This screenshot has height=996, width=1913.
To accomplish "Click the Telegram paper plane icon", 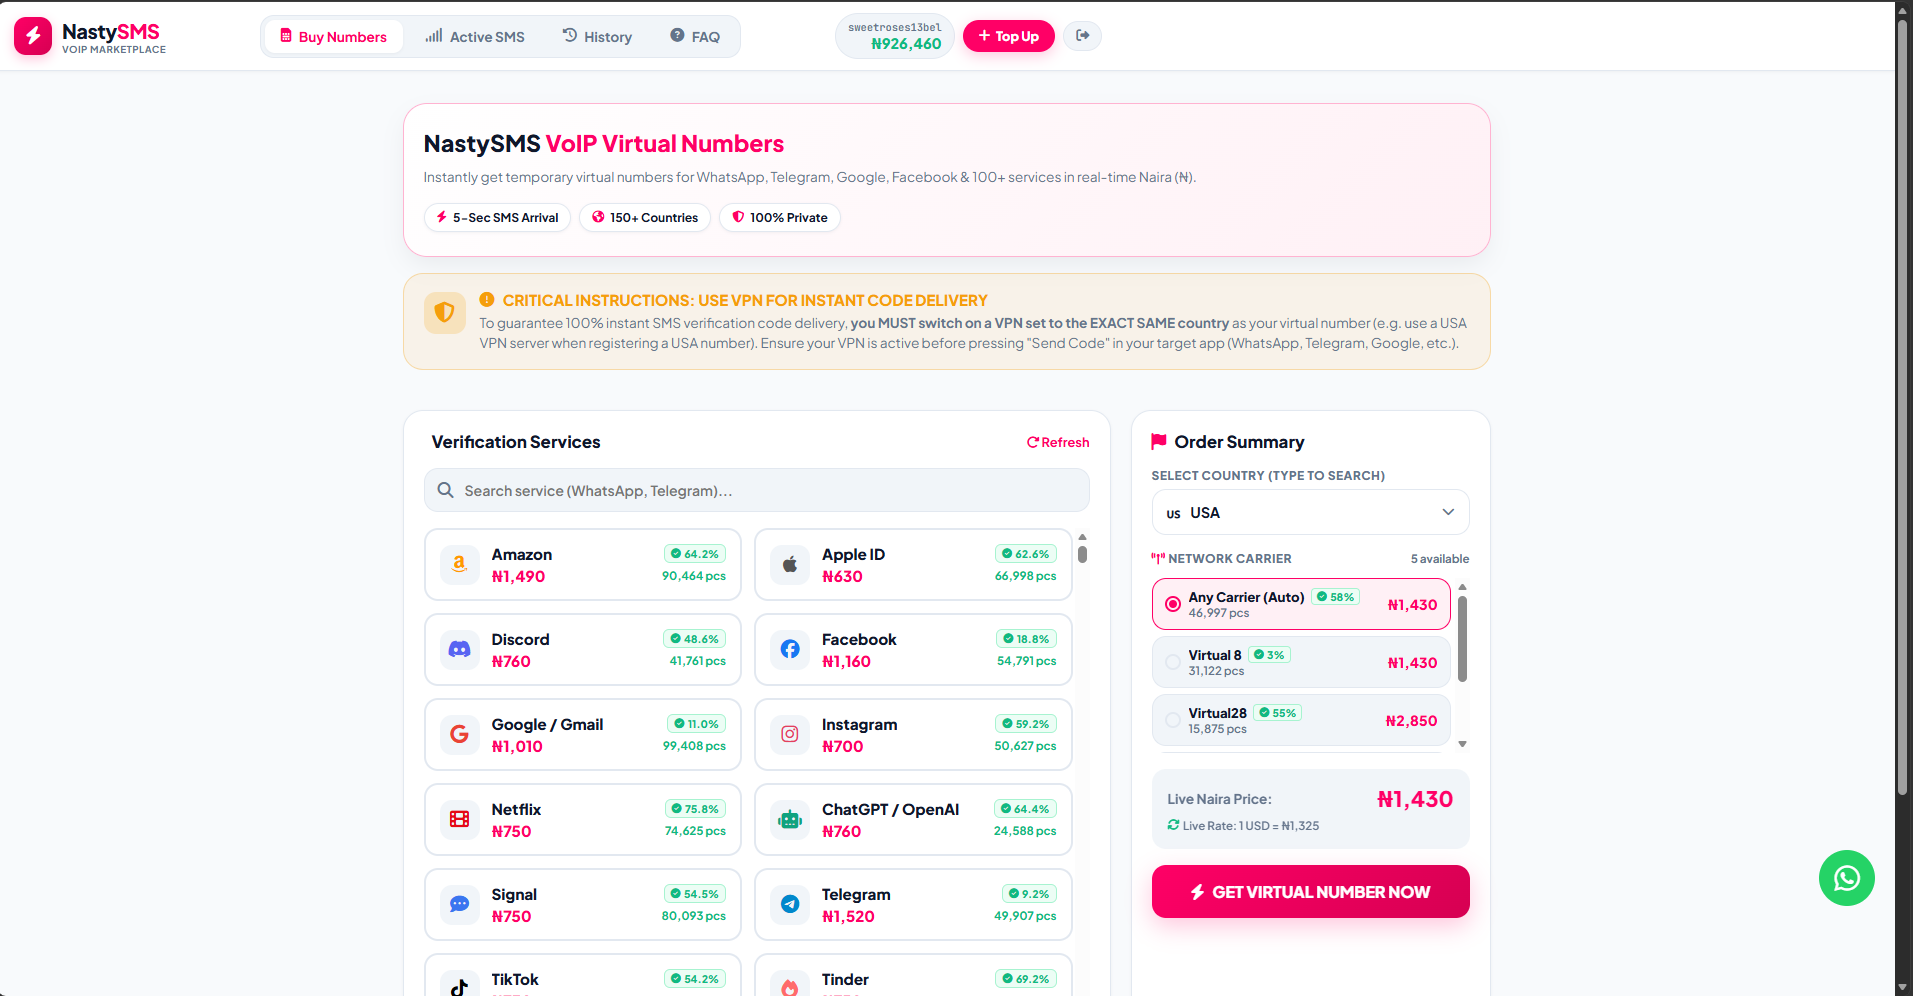I will pyautogui.click(x=790, y=905).
